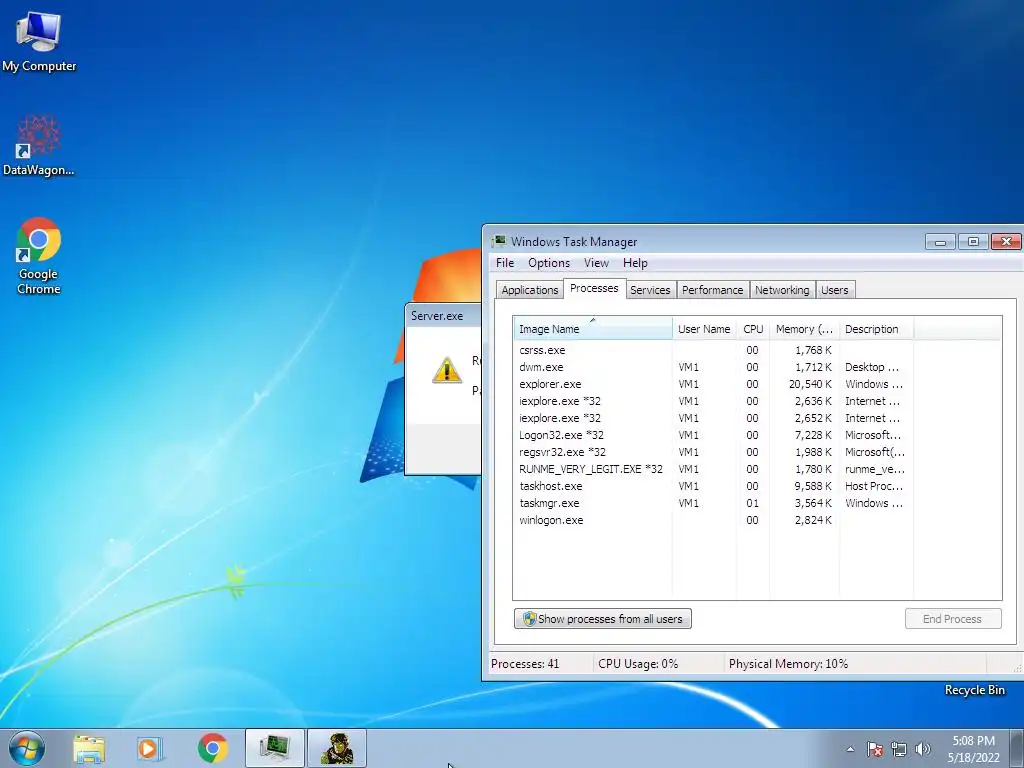
Task: Select the RUNME_VERY_LEGIT.EXE *32 process
Action: click(712, 469)
